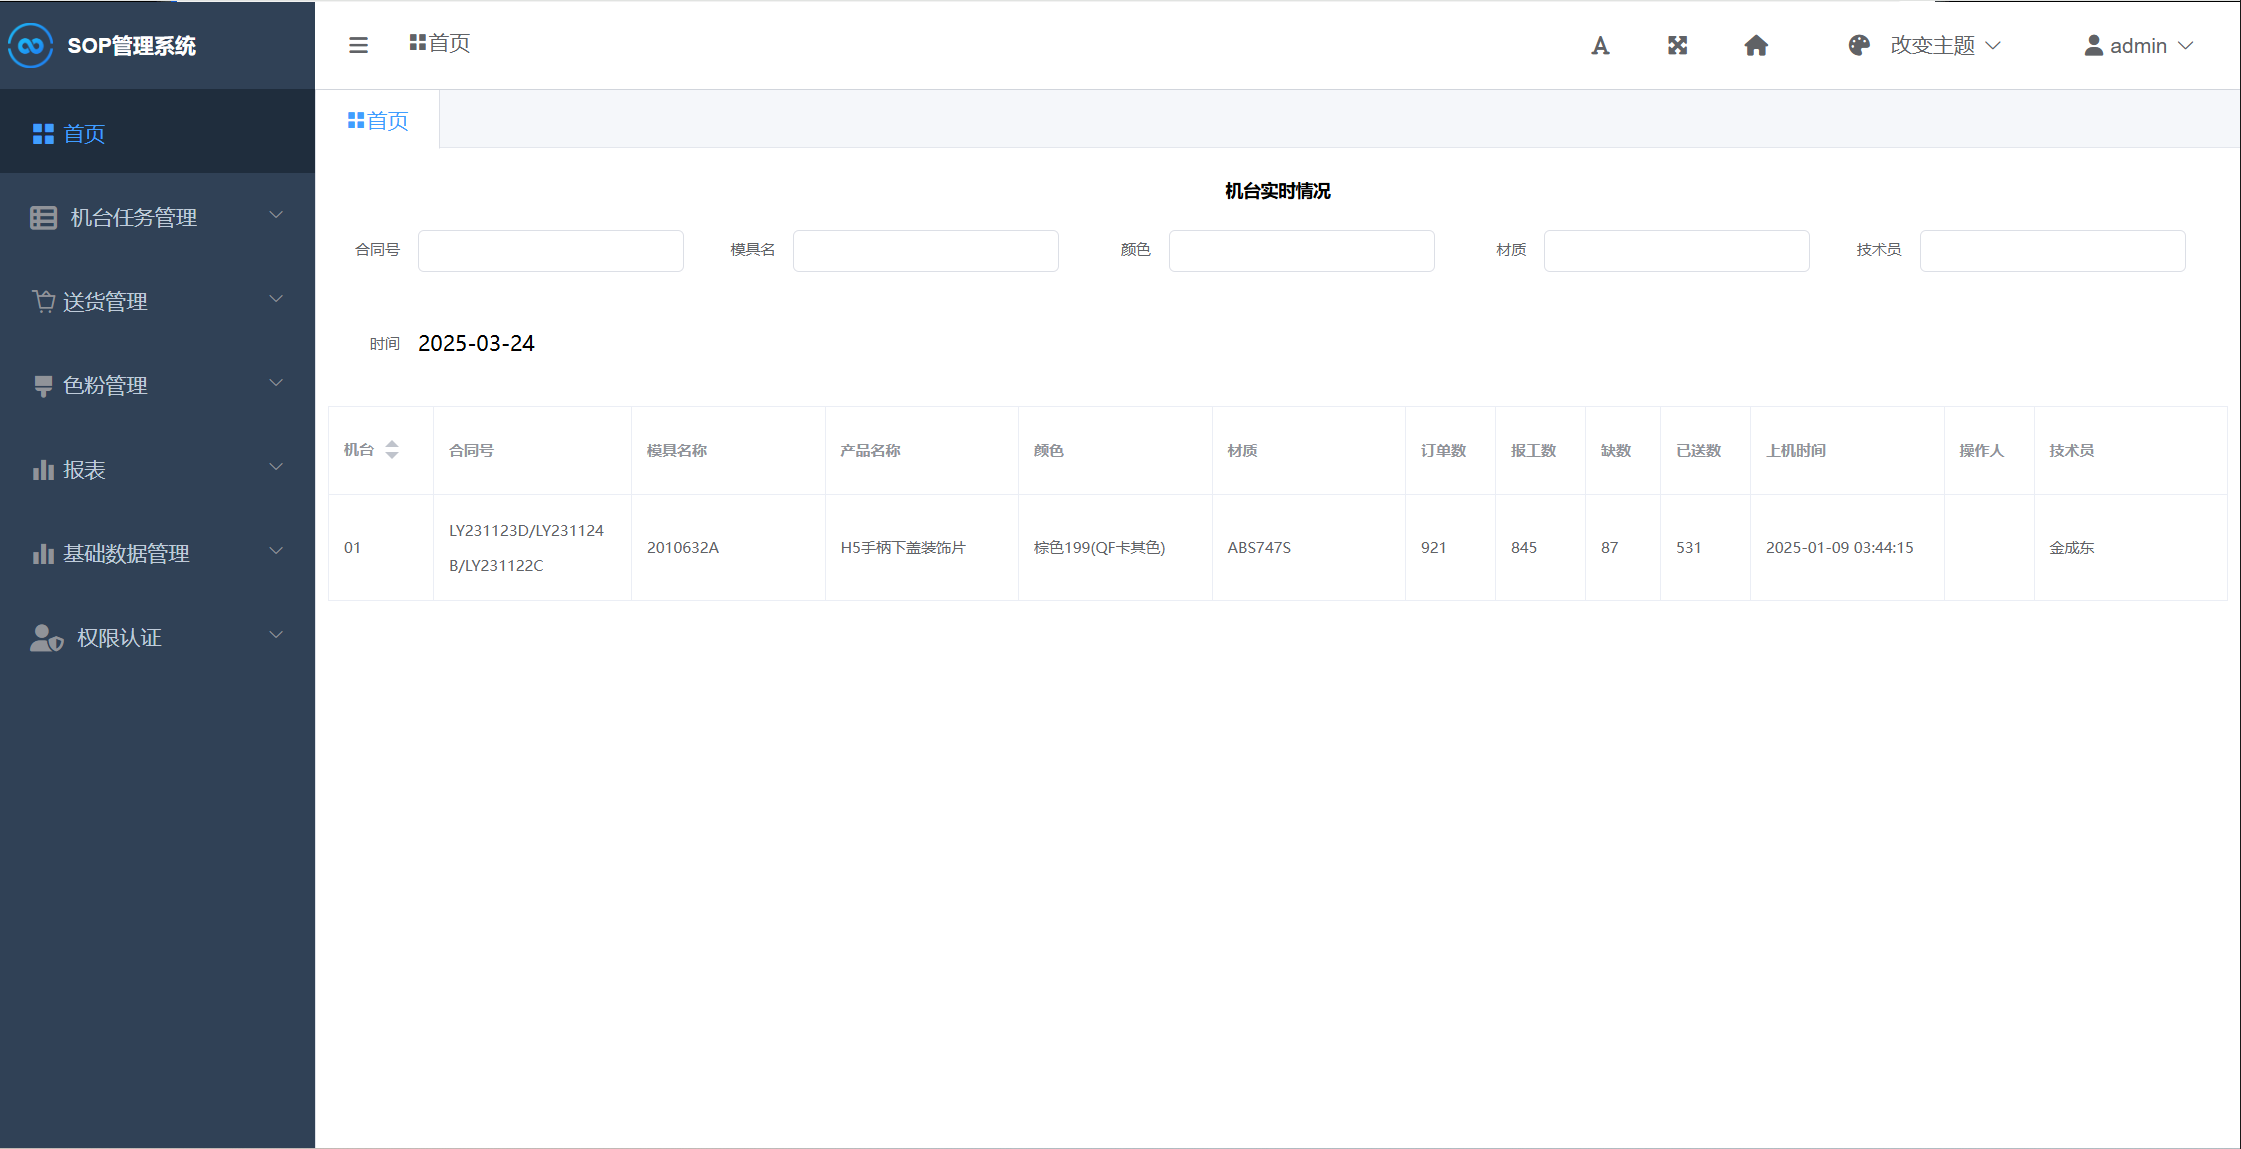The image size is (2241, 1149).
Task: Click the admin user avatar icon
Action: (x=2093, y=45)
